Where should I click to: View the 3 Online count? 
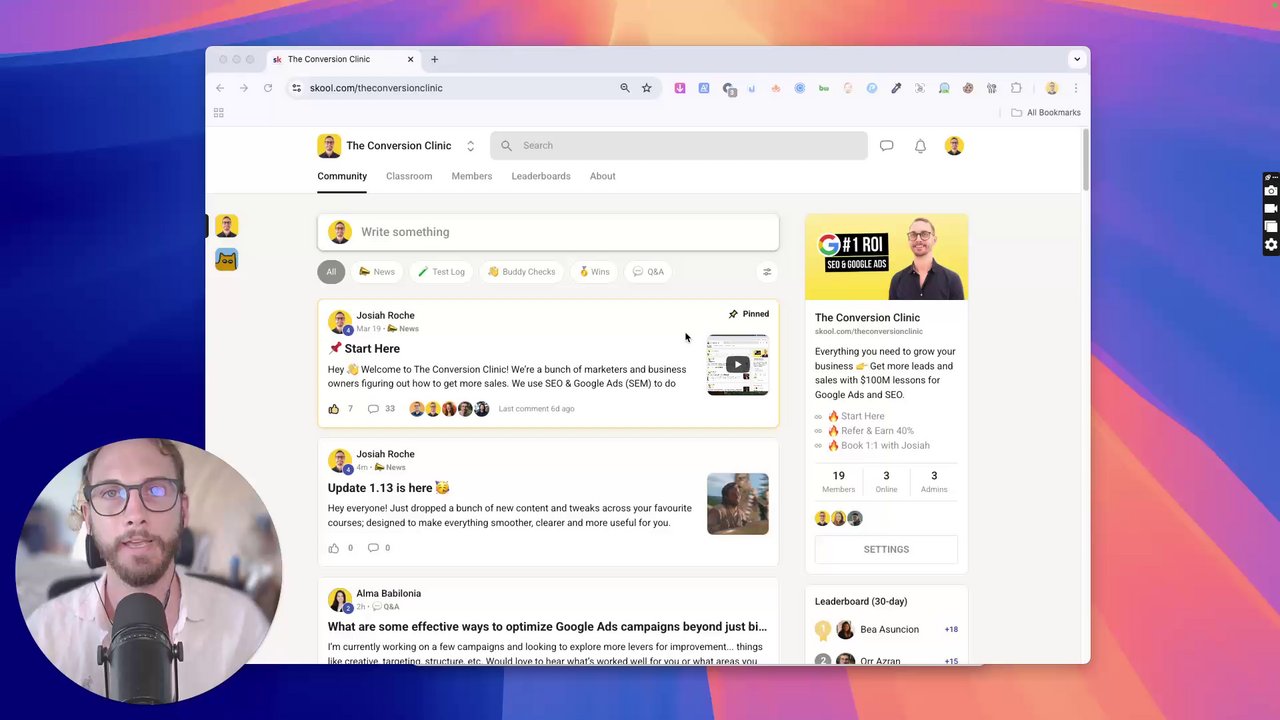point(886,482)
